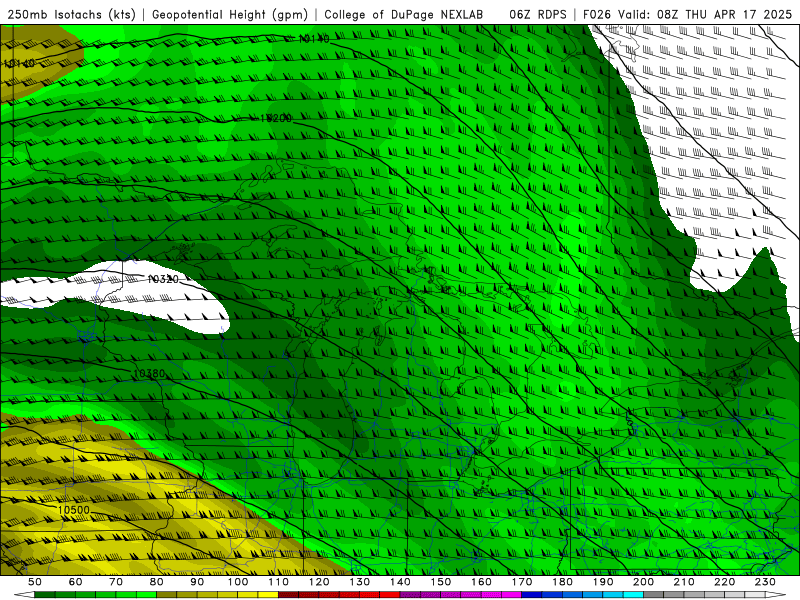
Task: Click the 90 knot legend label
Action: click(x=197, y=582)
